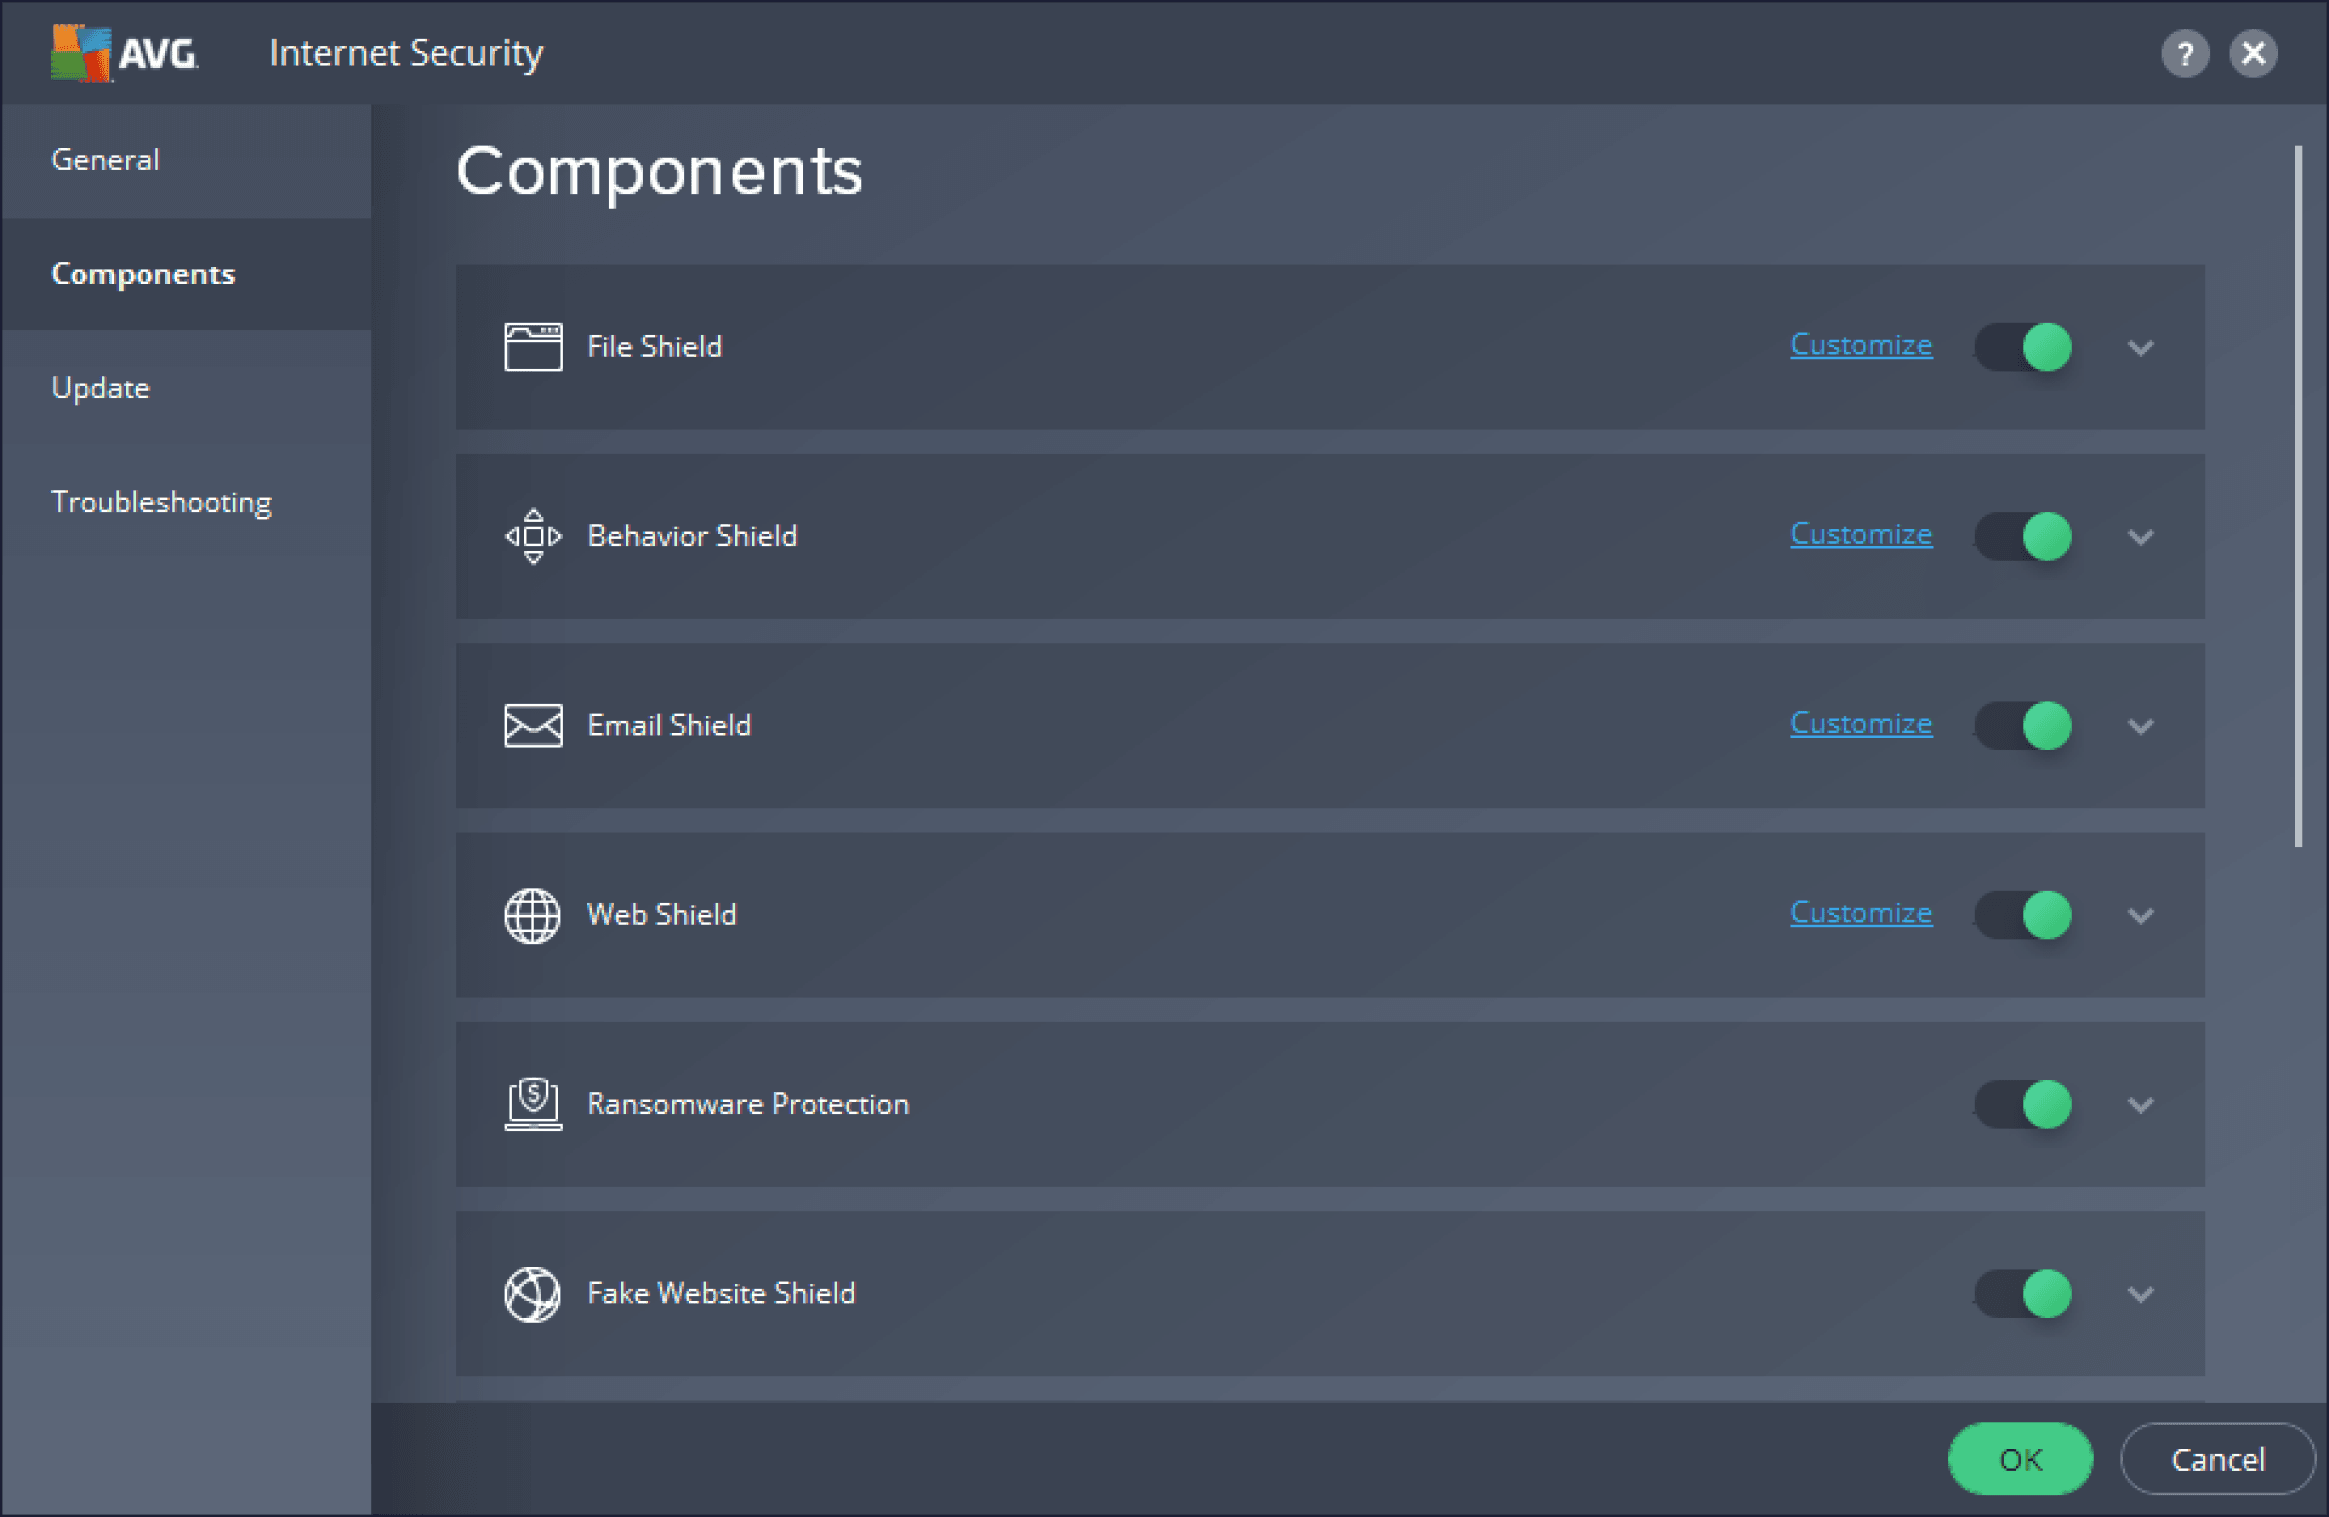Click the Email Shield envelope icon
Viewport: 2329px width, 1517px height.
pos(533,725)
